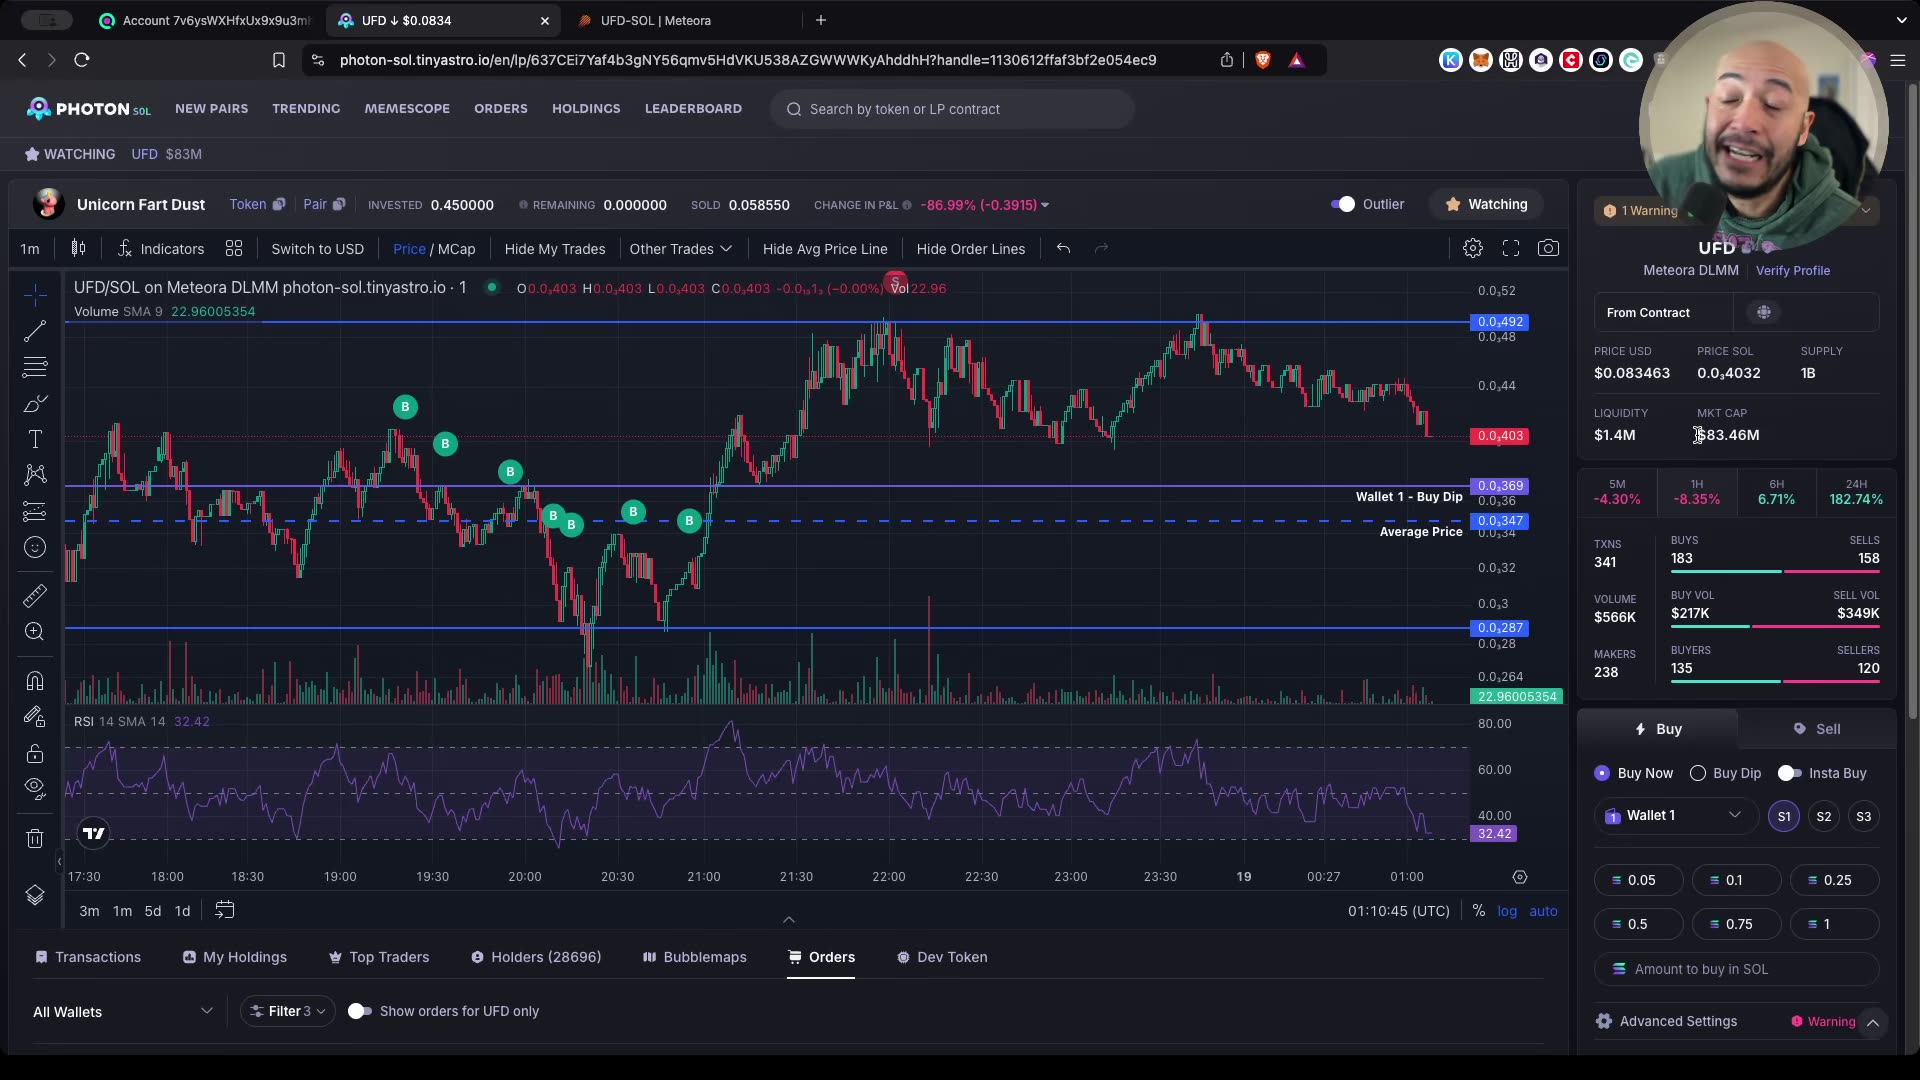
Task: Select the text annotation tool on chart toolbar
Action: pos(35,439)
